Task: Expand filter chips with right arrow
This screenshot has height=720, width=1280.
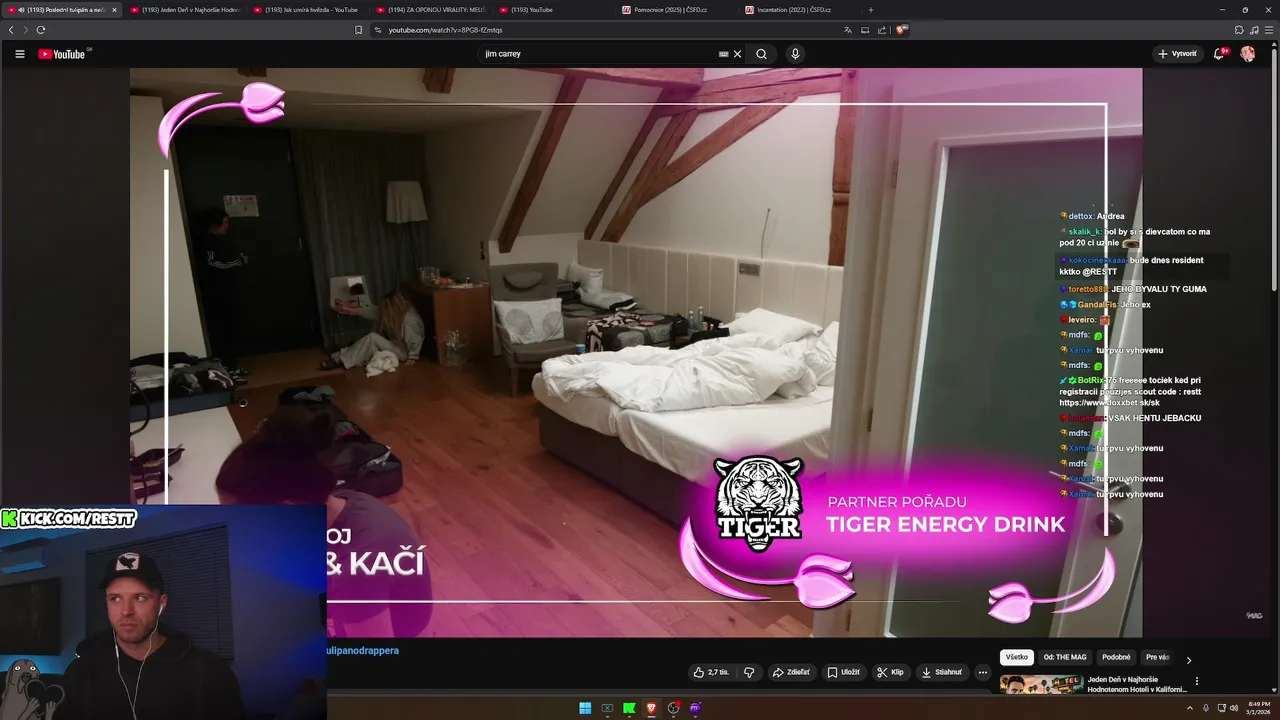Action: (x=1189, y=660)
